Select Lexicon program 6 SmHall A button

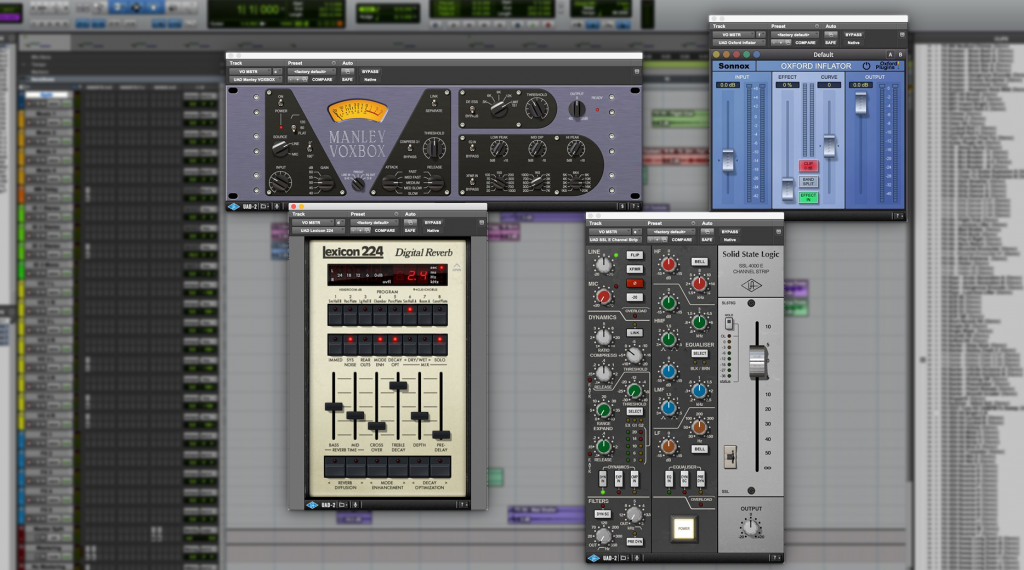click(x=410, y=313)
